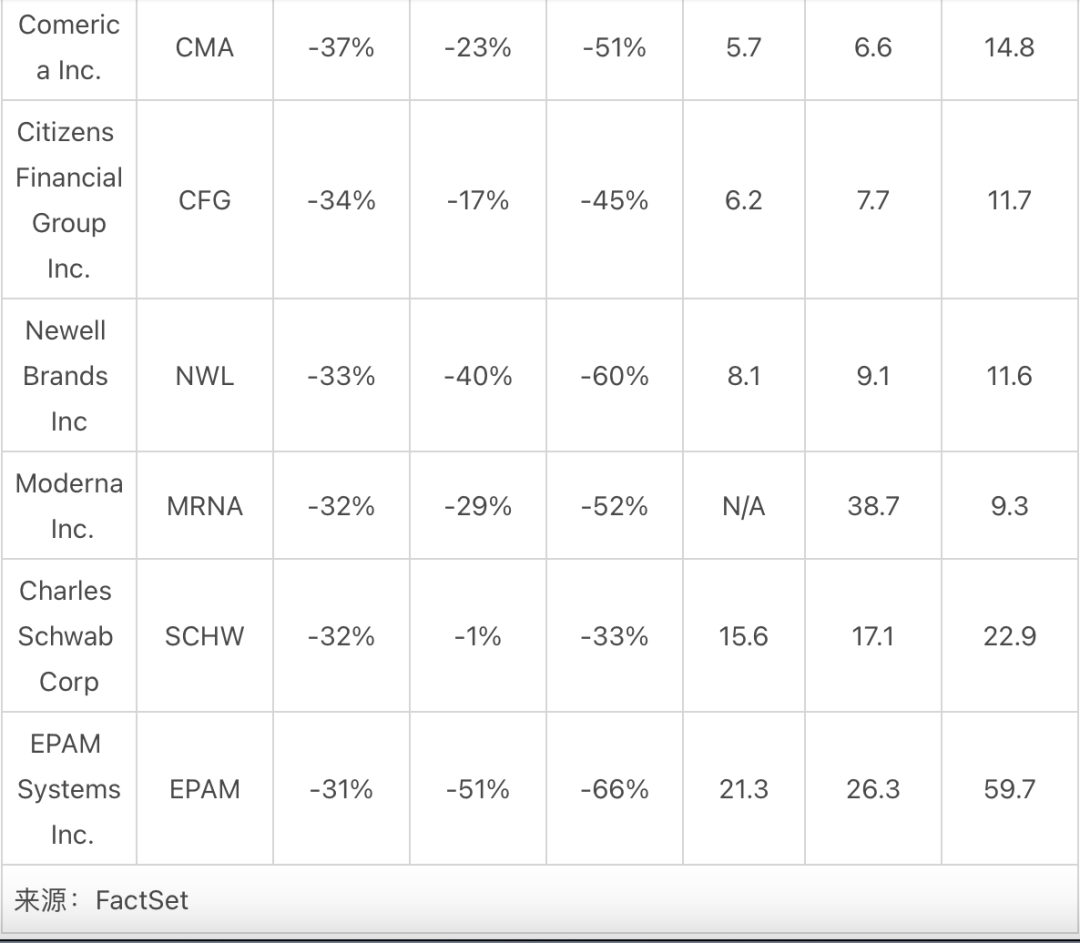Click the 59.7 value in EPAM row
The image size is (1080, 943).
coord(1010,789)
